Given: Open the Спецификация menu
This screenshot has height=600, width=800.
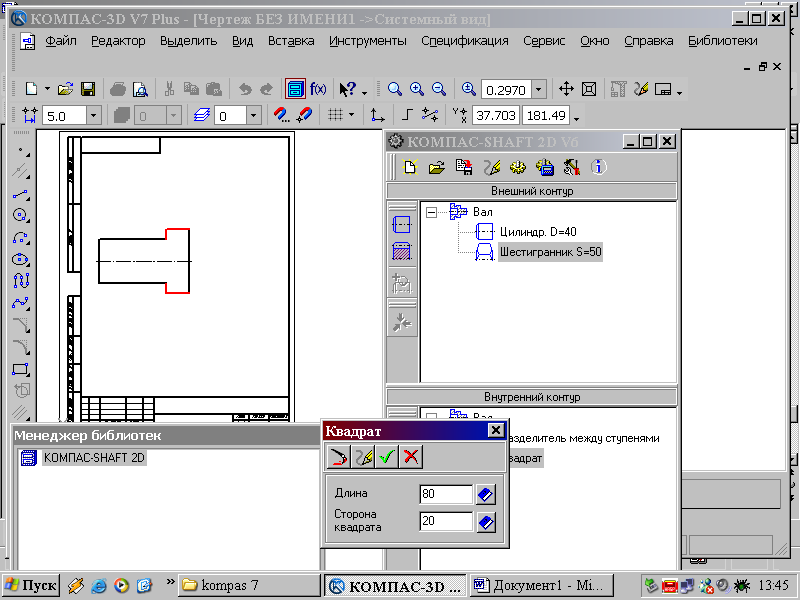Looking at the screenshot, I should click(x=465, y=41).
